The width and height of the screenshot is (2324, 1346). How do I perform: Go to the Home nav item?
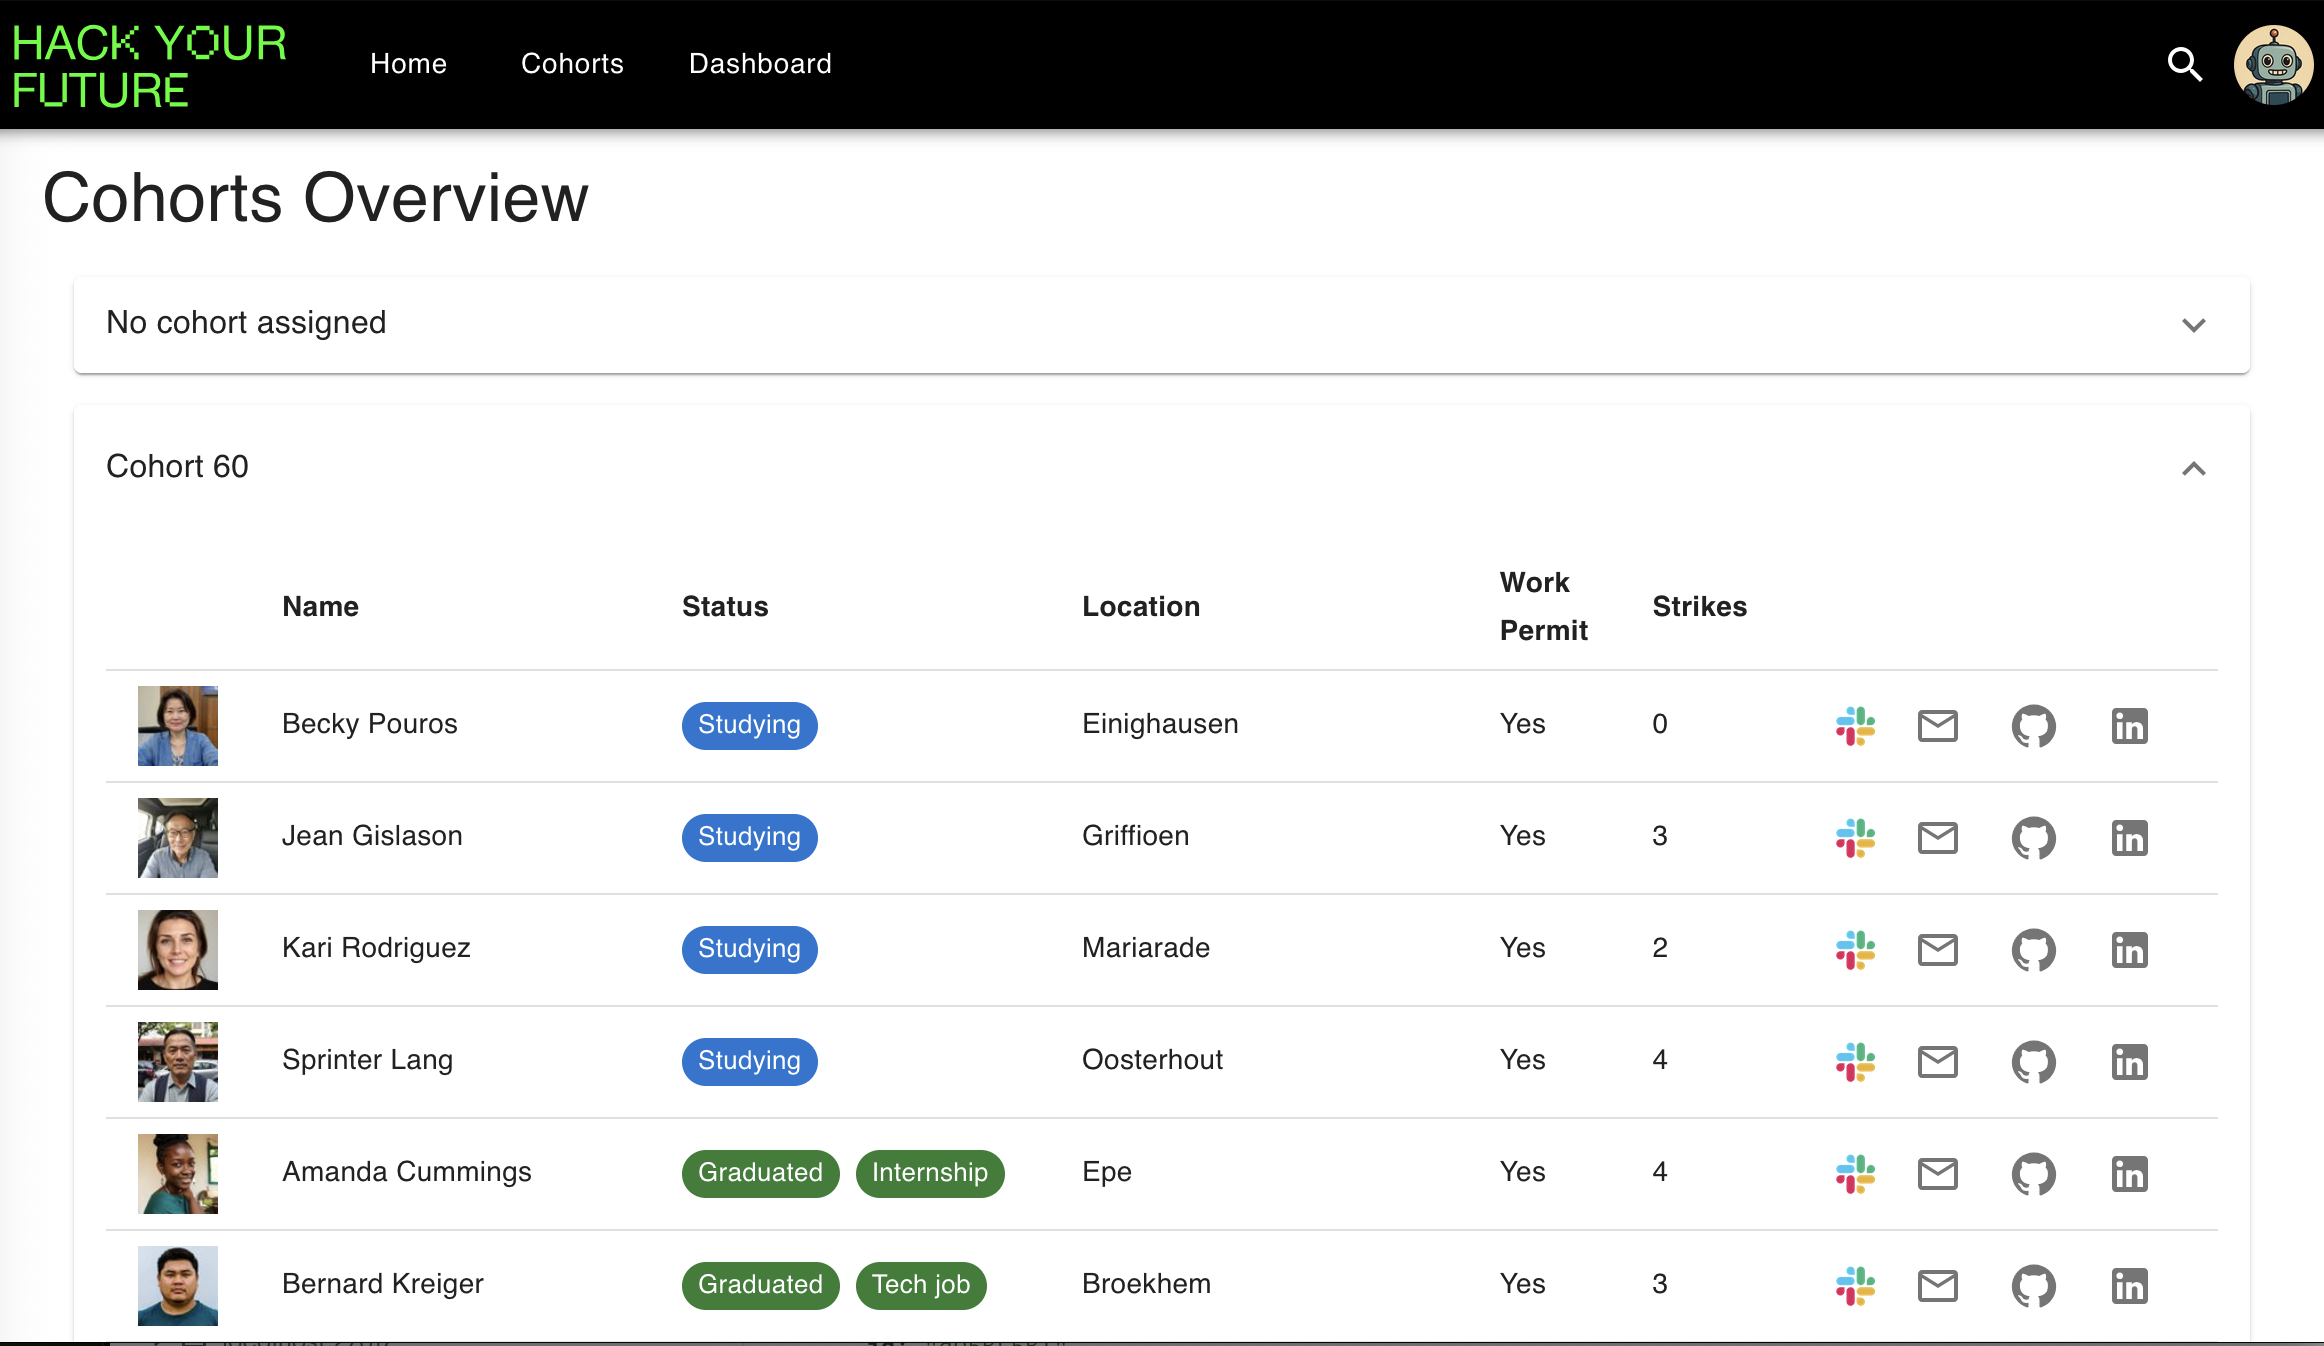coord(408,64)
